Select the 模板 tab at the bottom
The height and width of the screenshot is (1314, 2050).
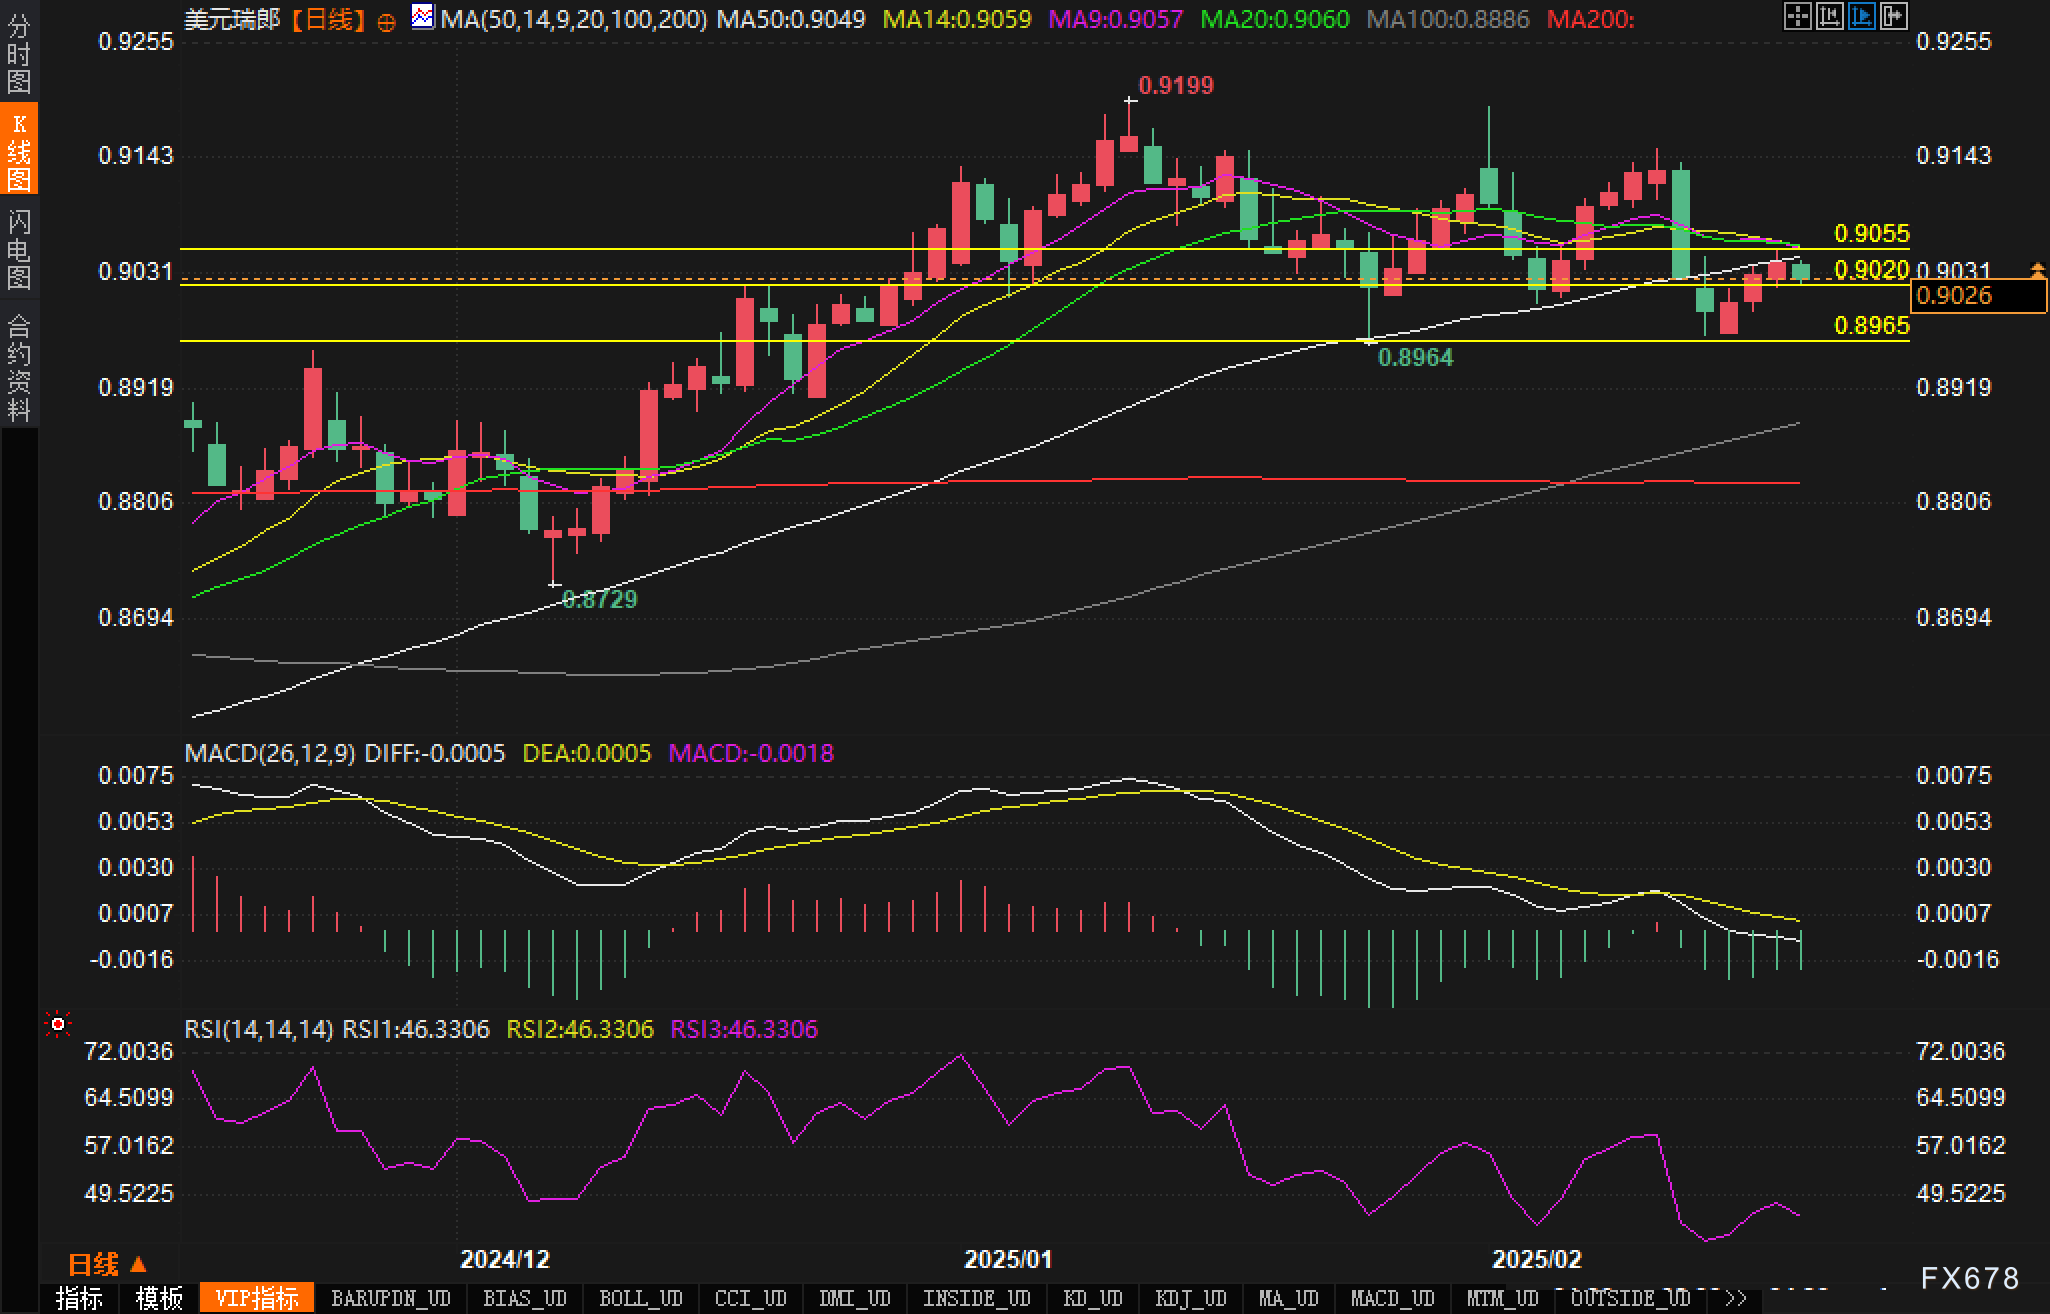[159, 1298]
